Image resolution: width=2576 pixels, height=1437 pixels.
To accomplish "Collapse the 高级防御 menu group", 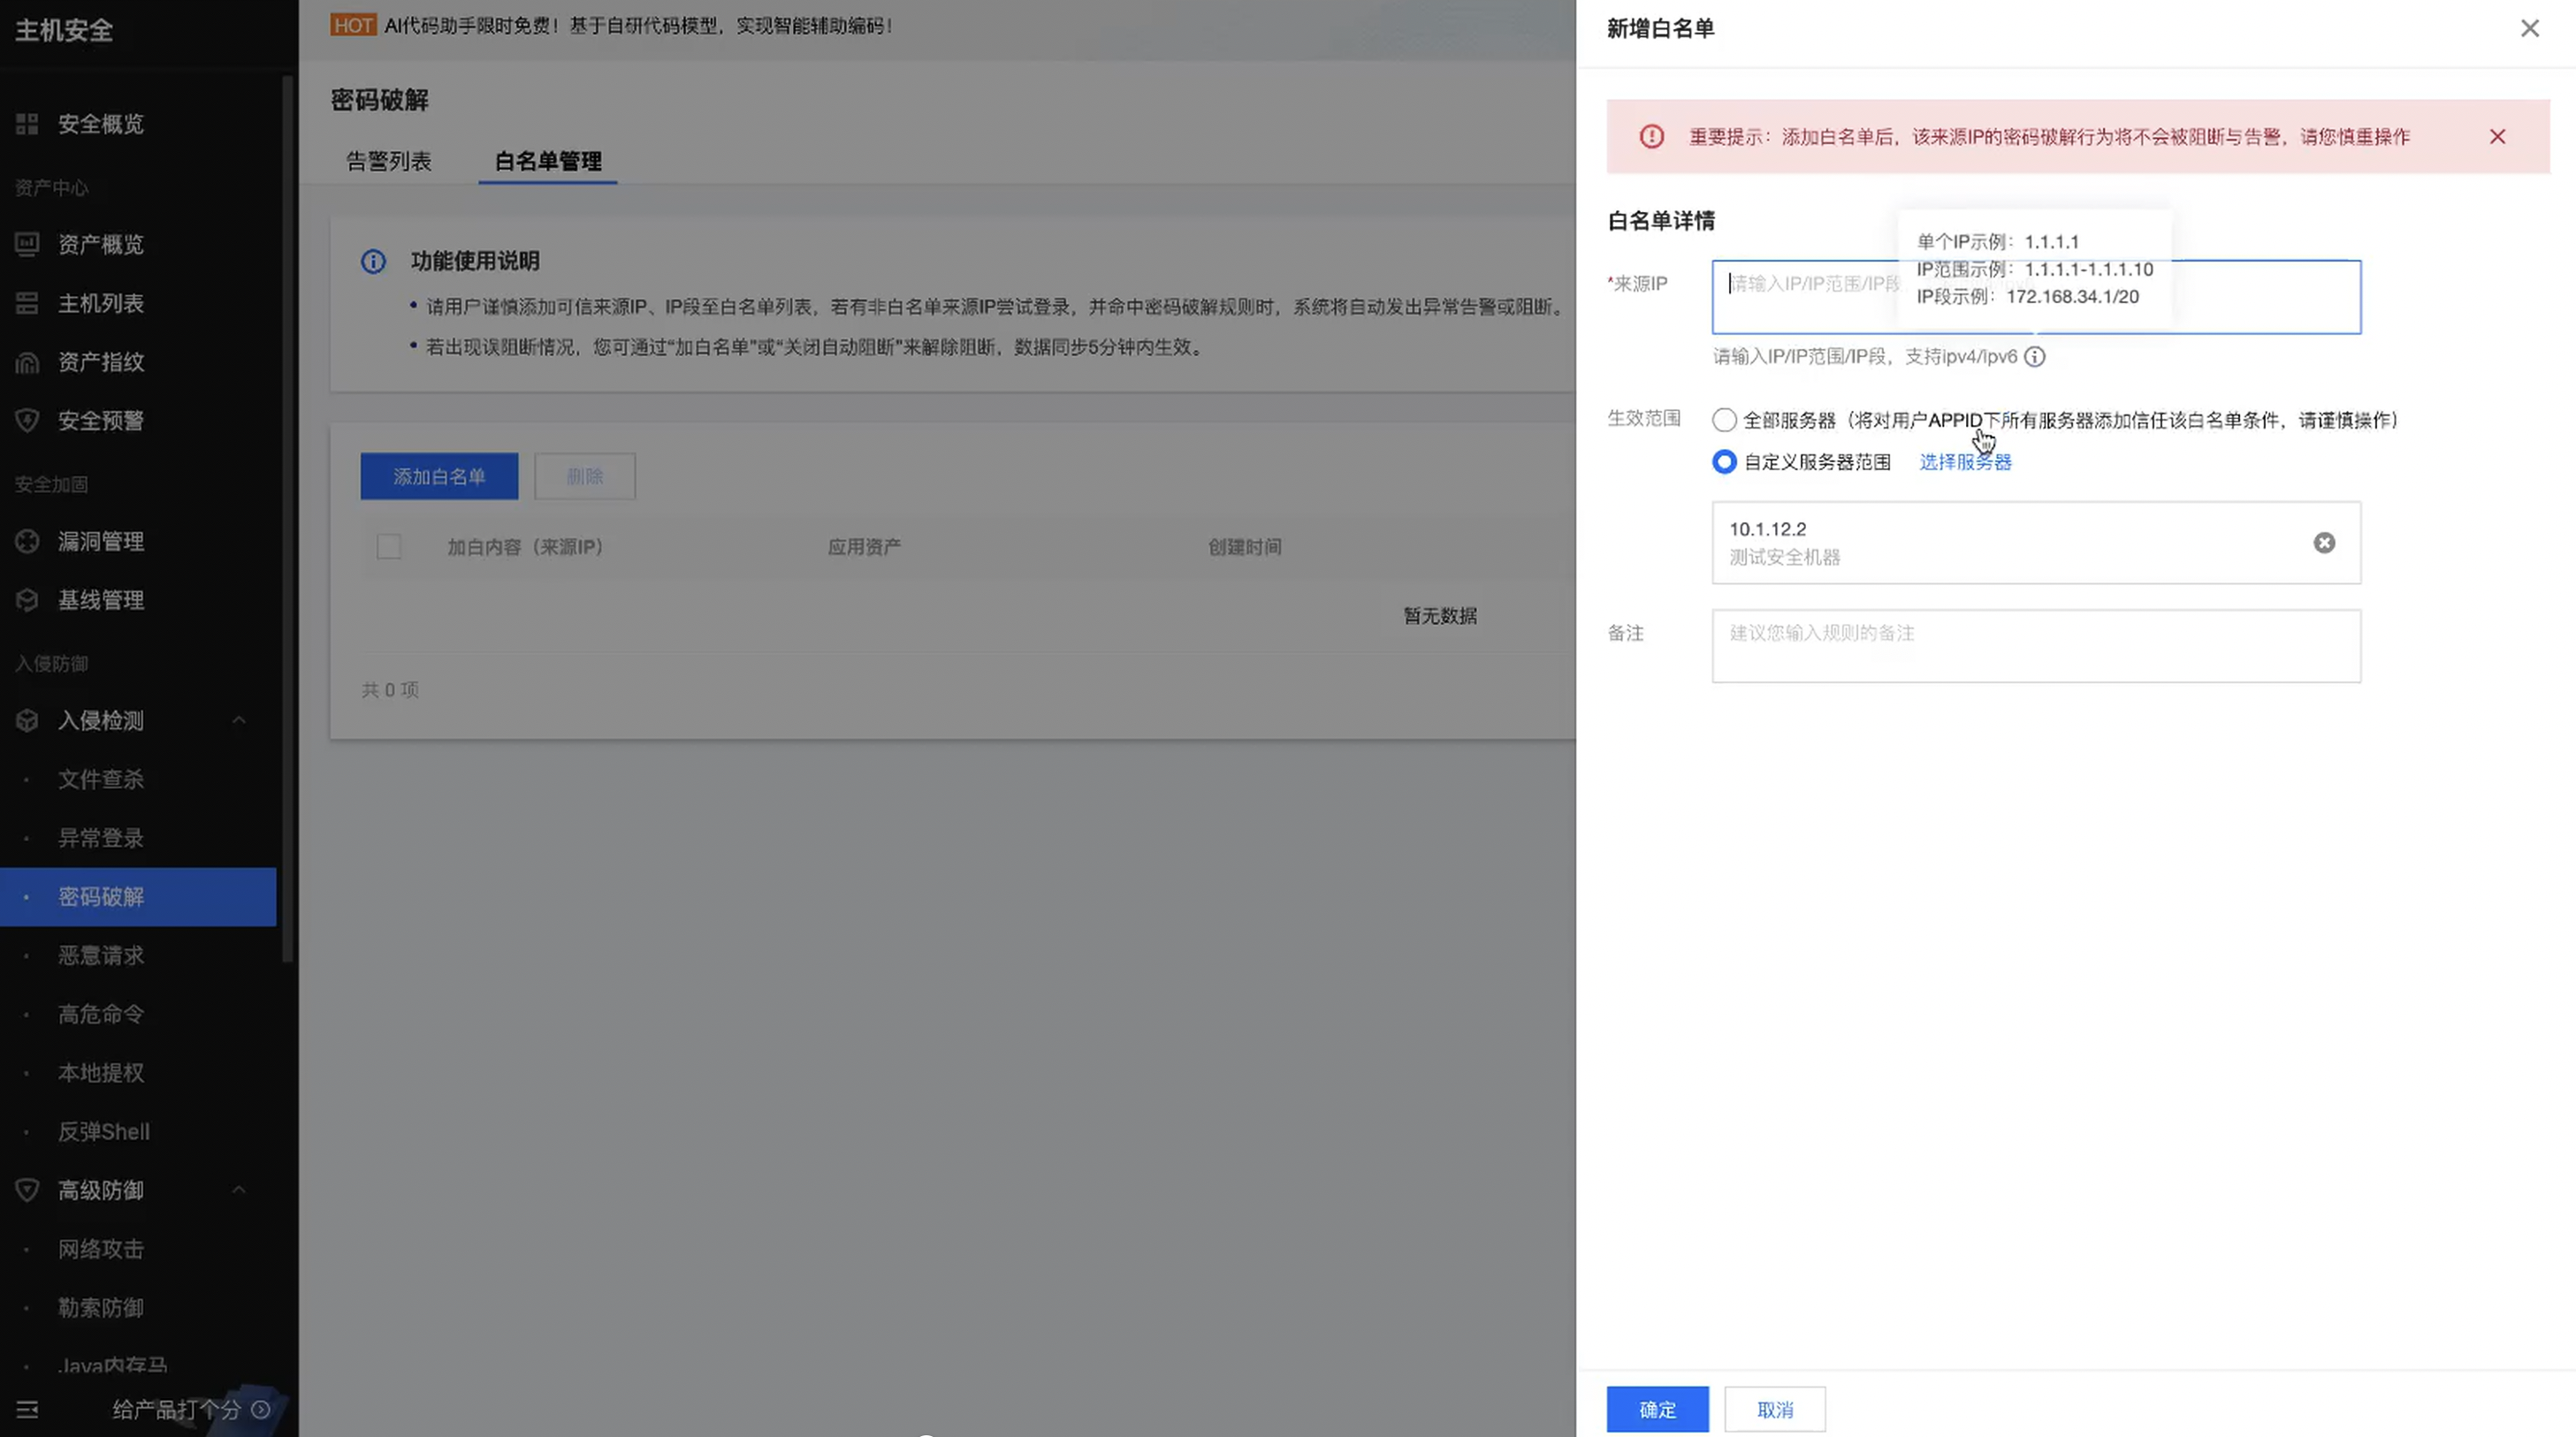I will 239,1190.
